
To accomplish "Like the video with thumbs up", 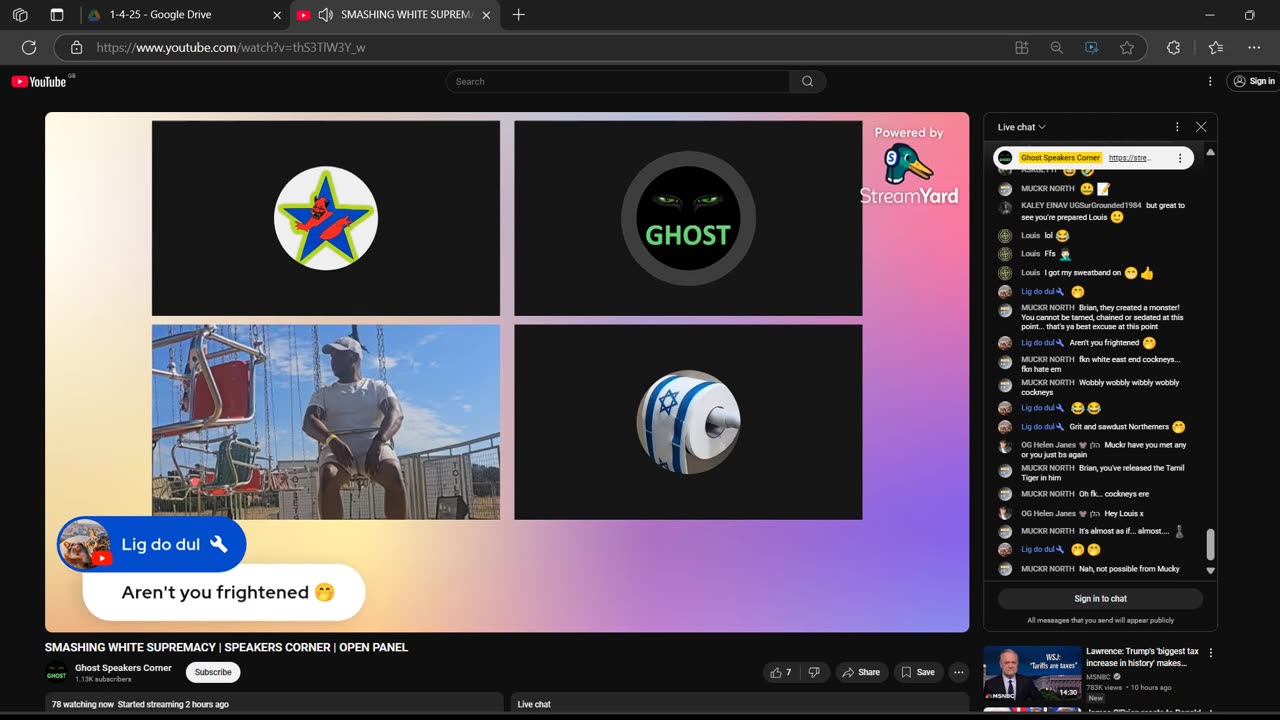I will pyautogui.click(x=780, y=672).
